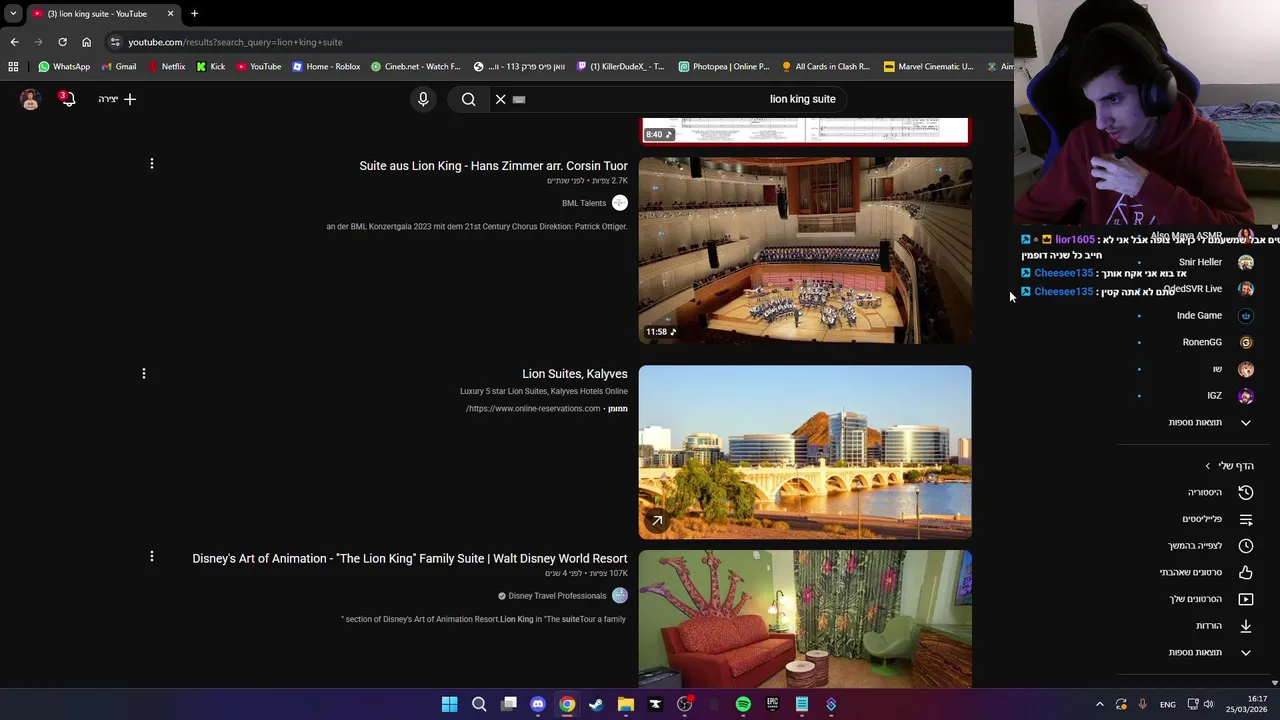Open the Kick bookmark

coord(210,66)
